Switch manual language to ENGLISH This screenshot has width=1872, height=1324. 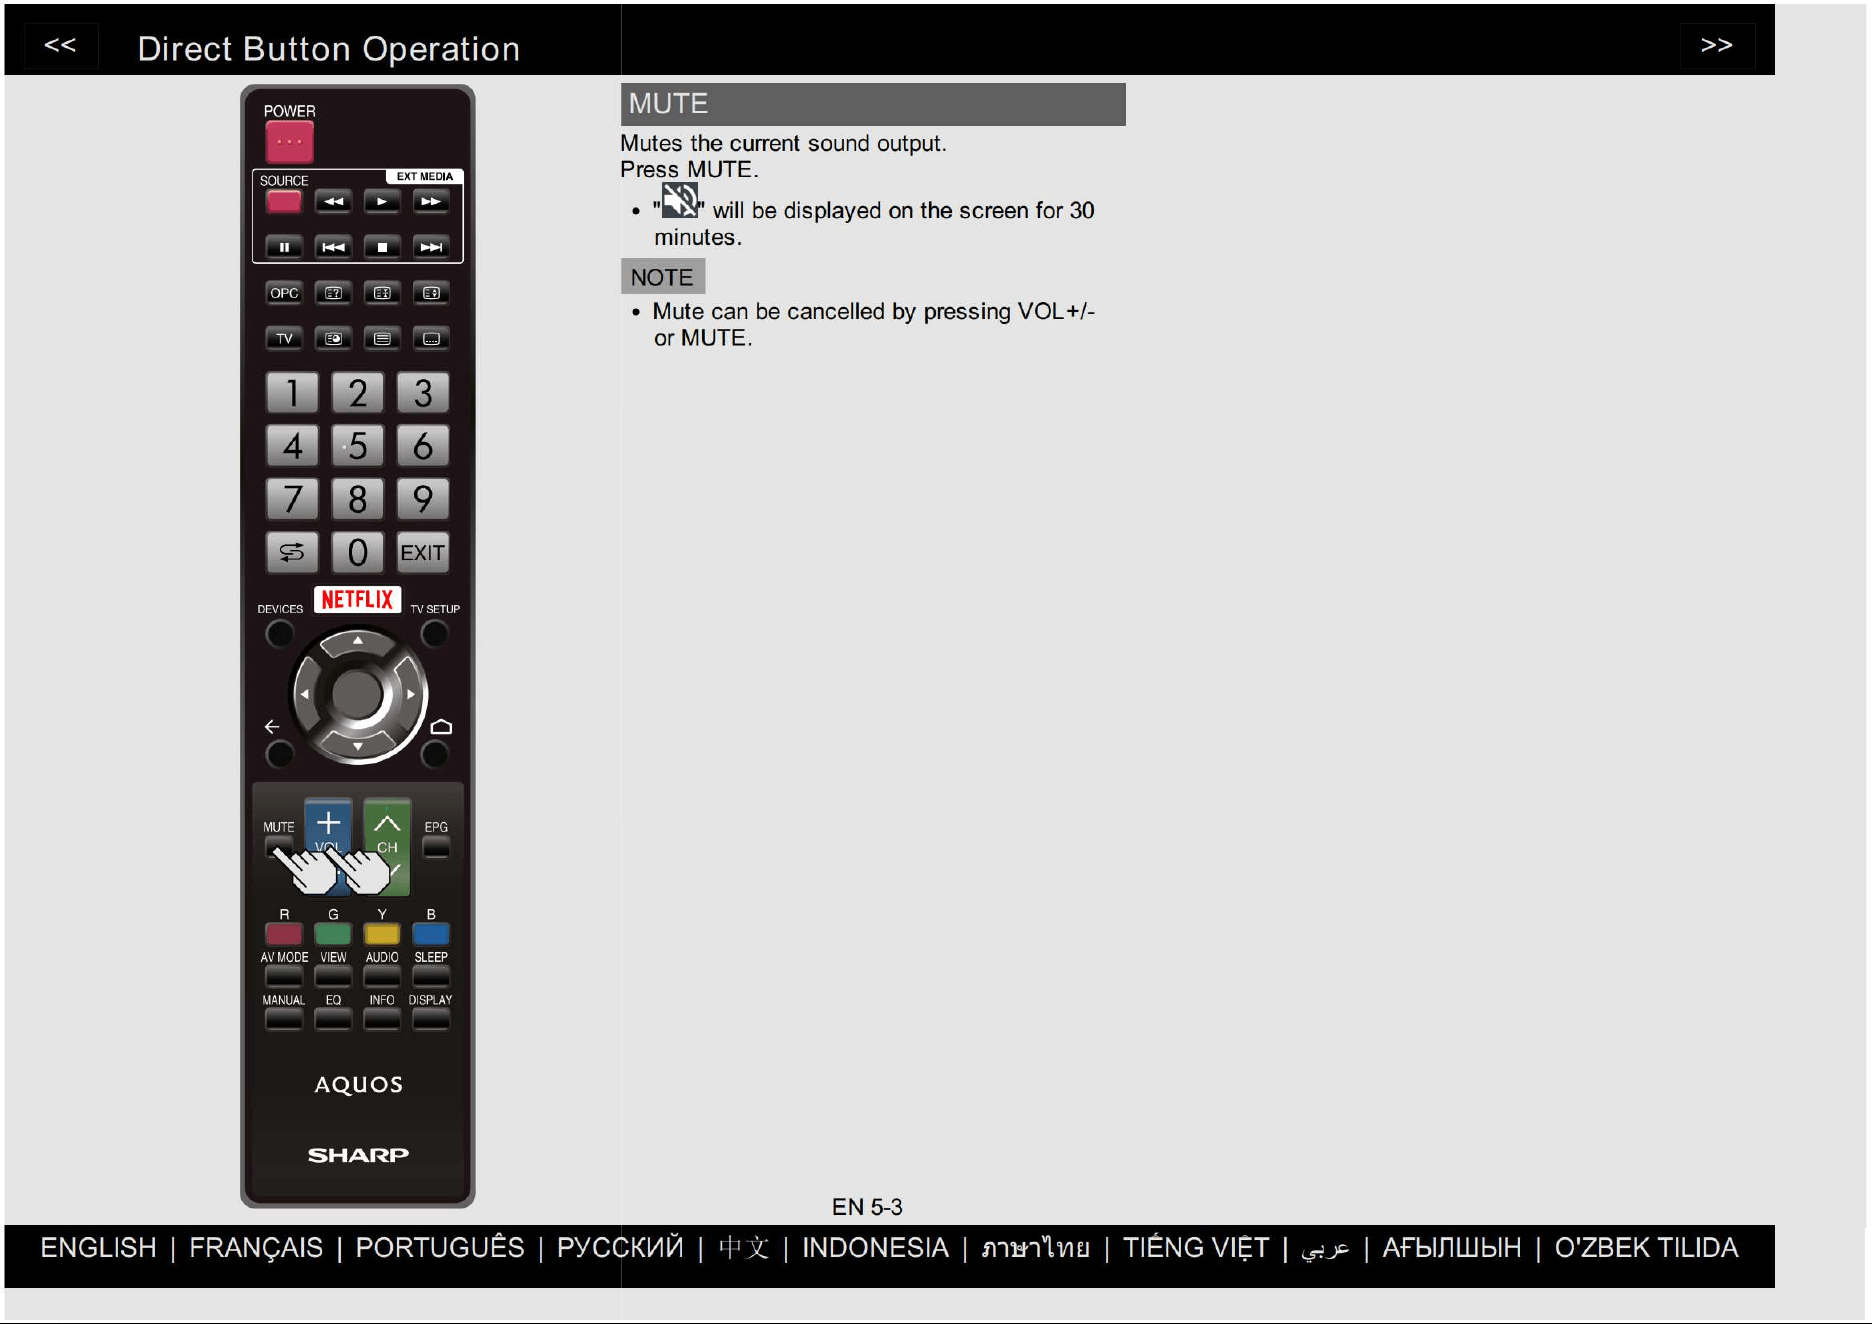98,1248
